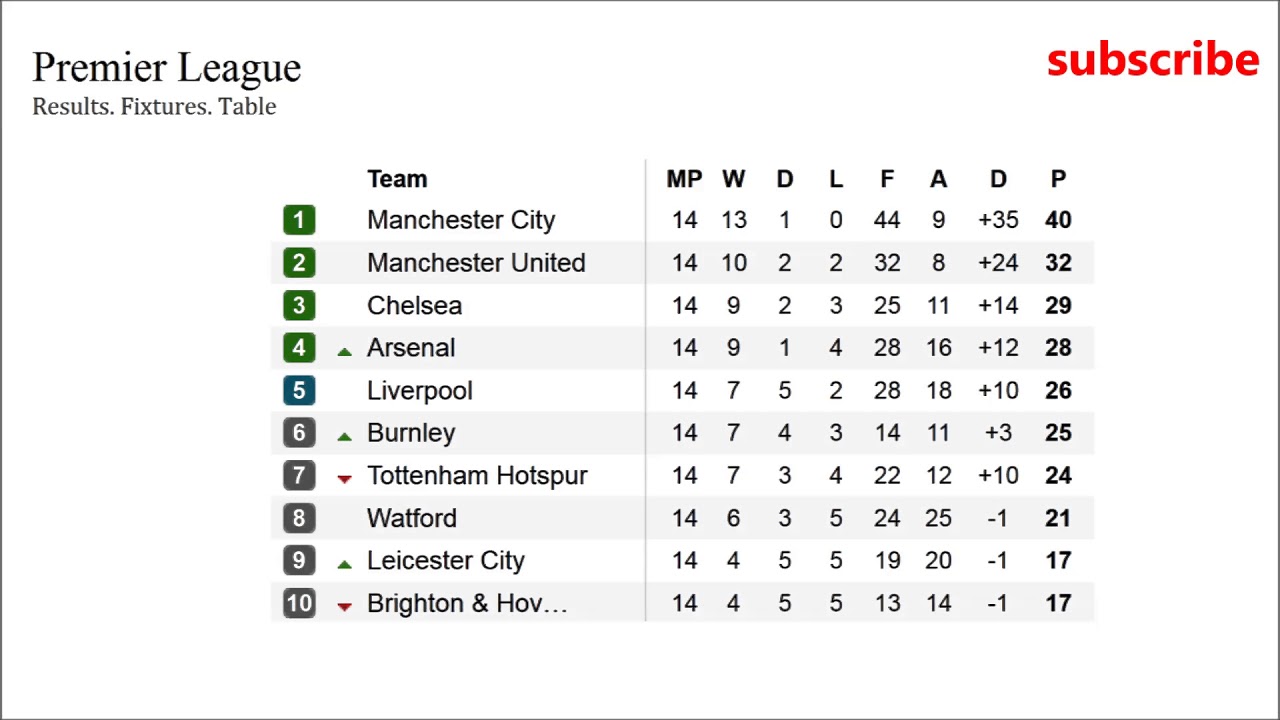1280x720 pixels.
Task: Click Tottenham's red down arrow
Action: tap(345, 479)
